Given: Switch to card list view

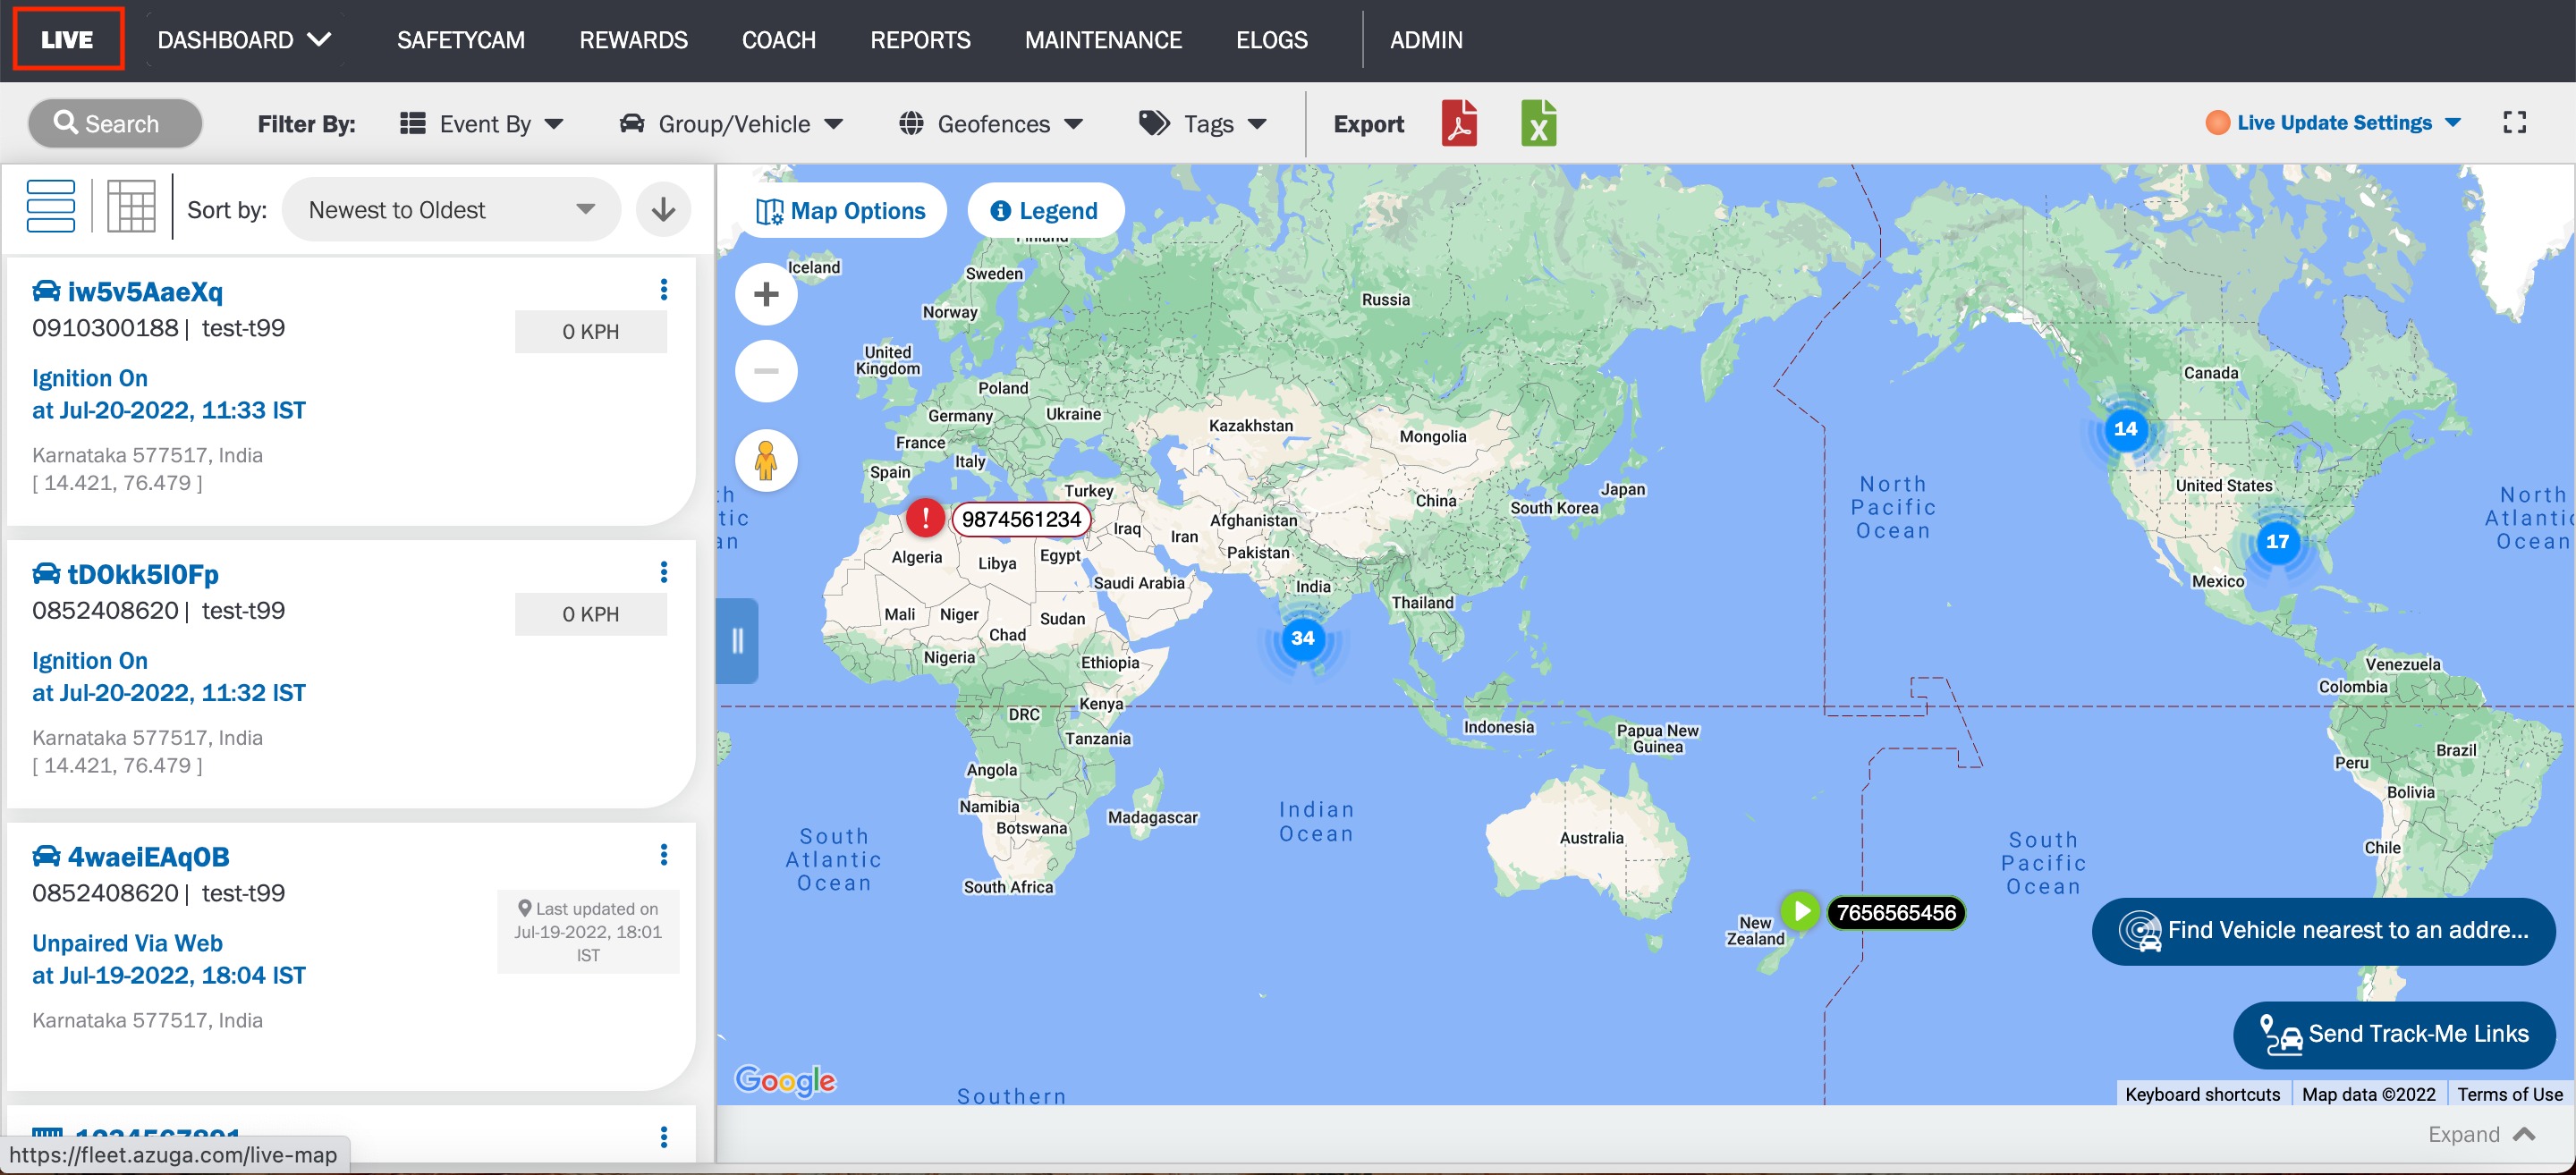Looking at the screenshot, I should (51, 207).
